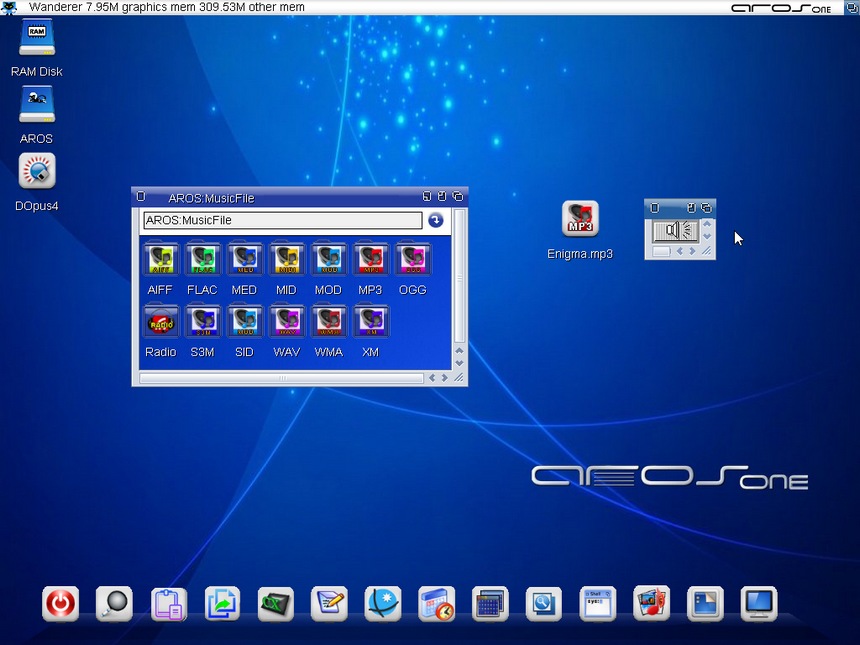This screenshot has height=645, width=860.
Task: Open the OGG music folder
Action: point(412,260)
